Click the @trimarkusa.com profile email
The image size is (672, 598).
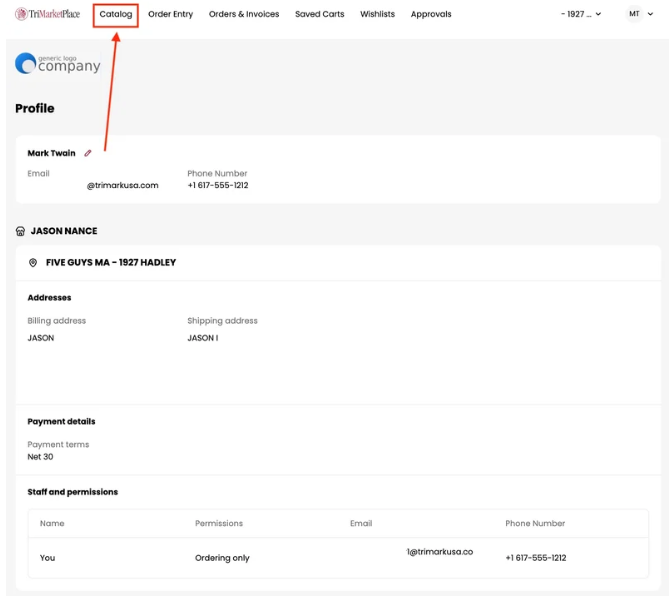(122, 185)
